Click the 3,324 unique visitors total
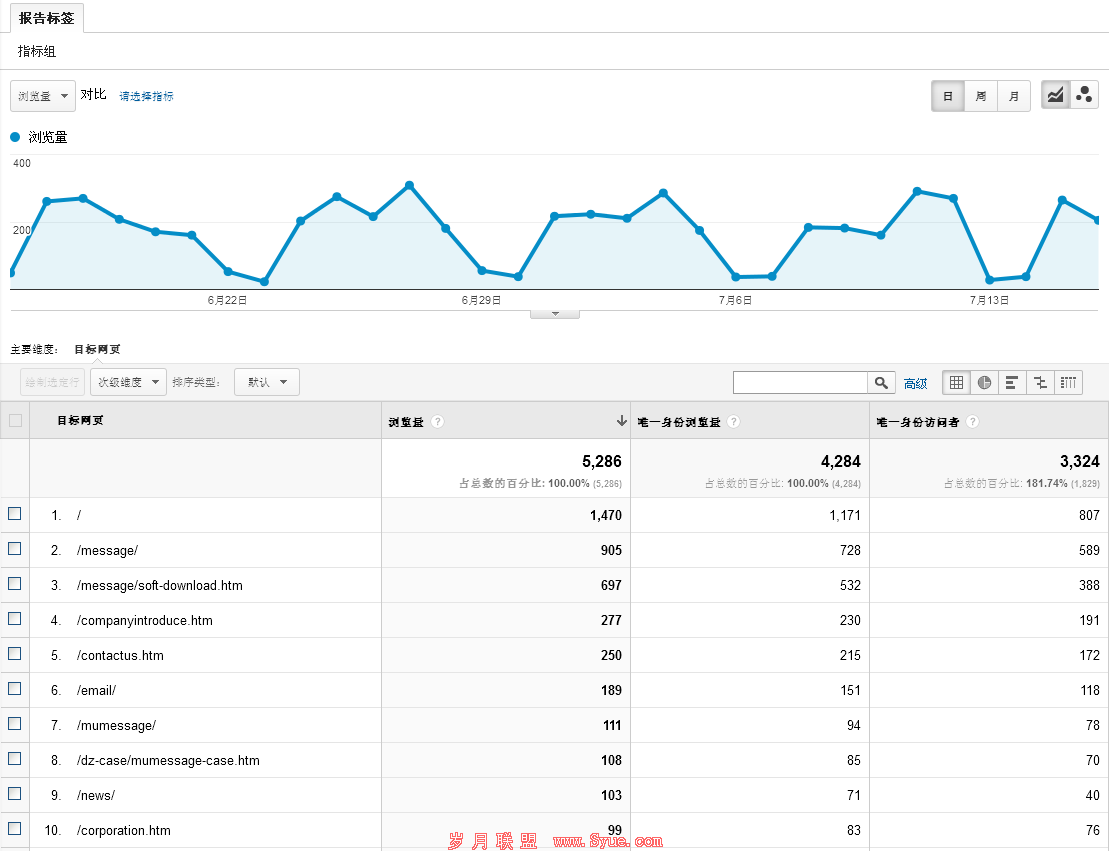 pos(1079,462)
